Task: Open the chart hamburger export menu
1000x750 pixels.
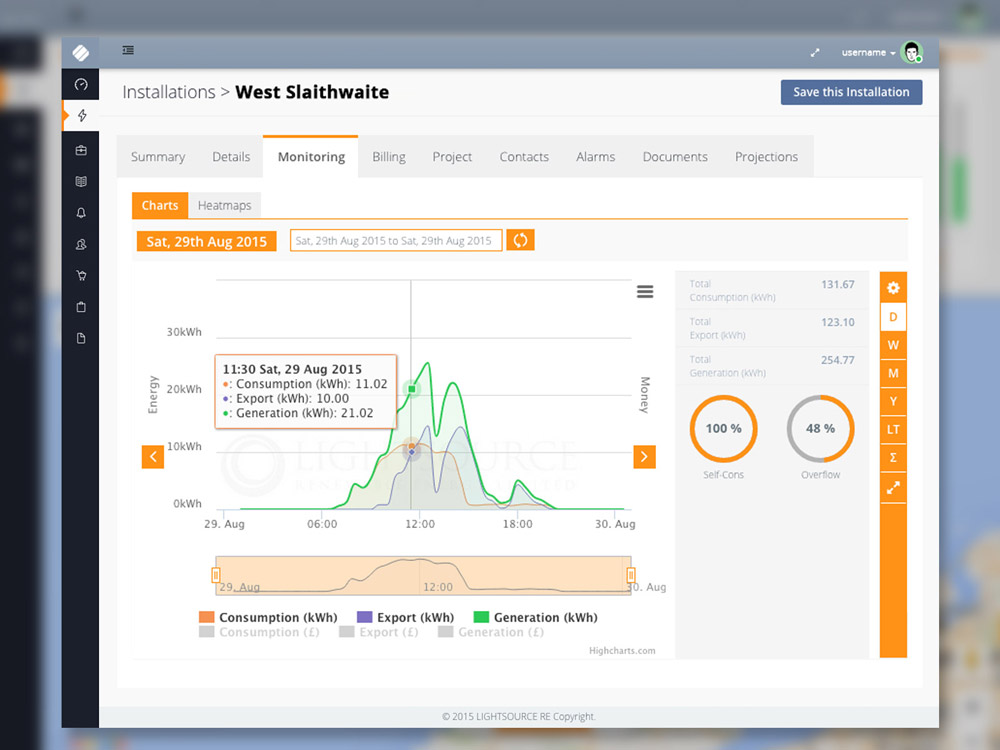Action: pos(645,292)
